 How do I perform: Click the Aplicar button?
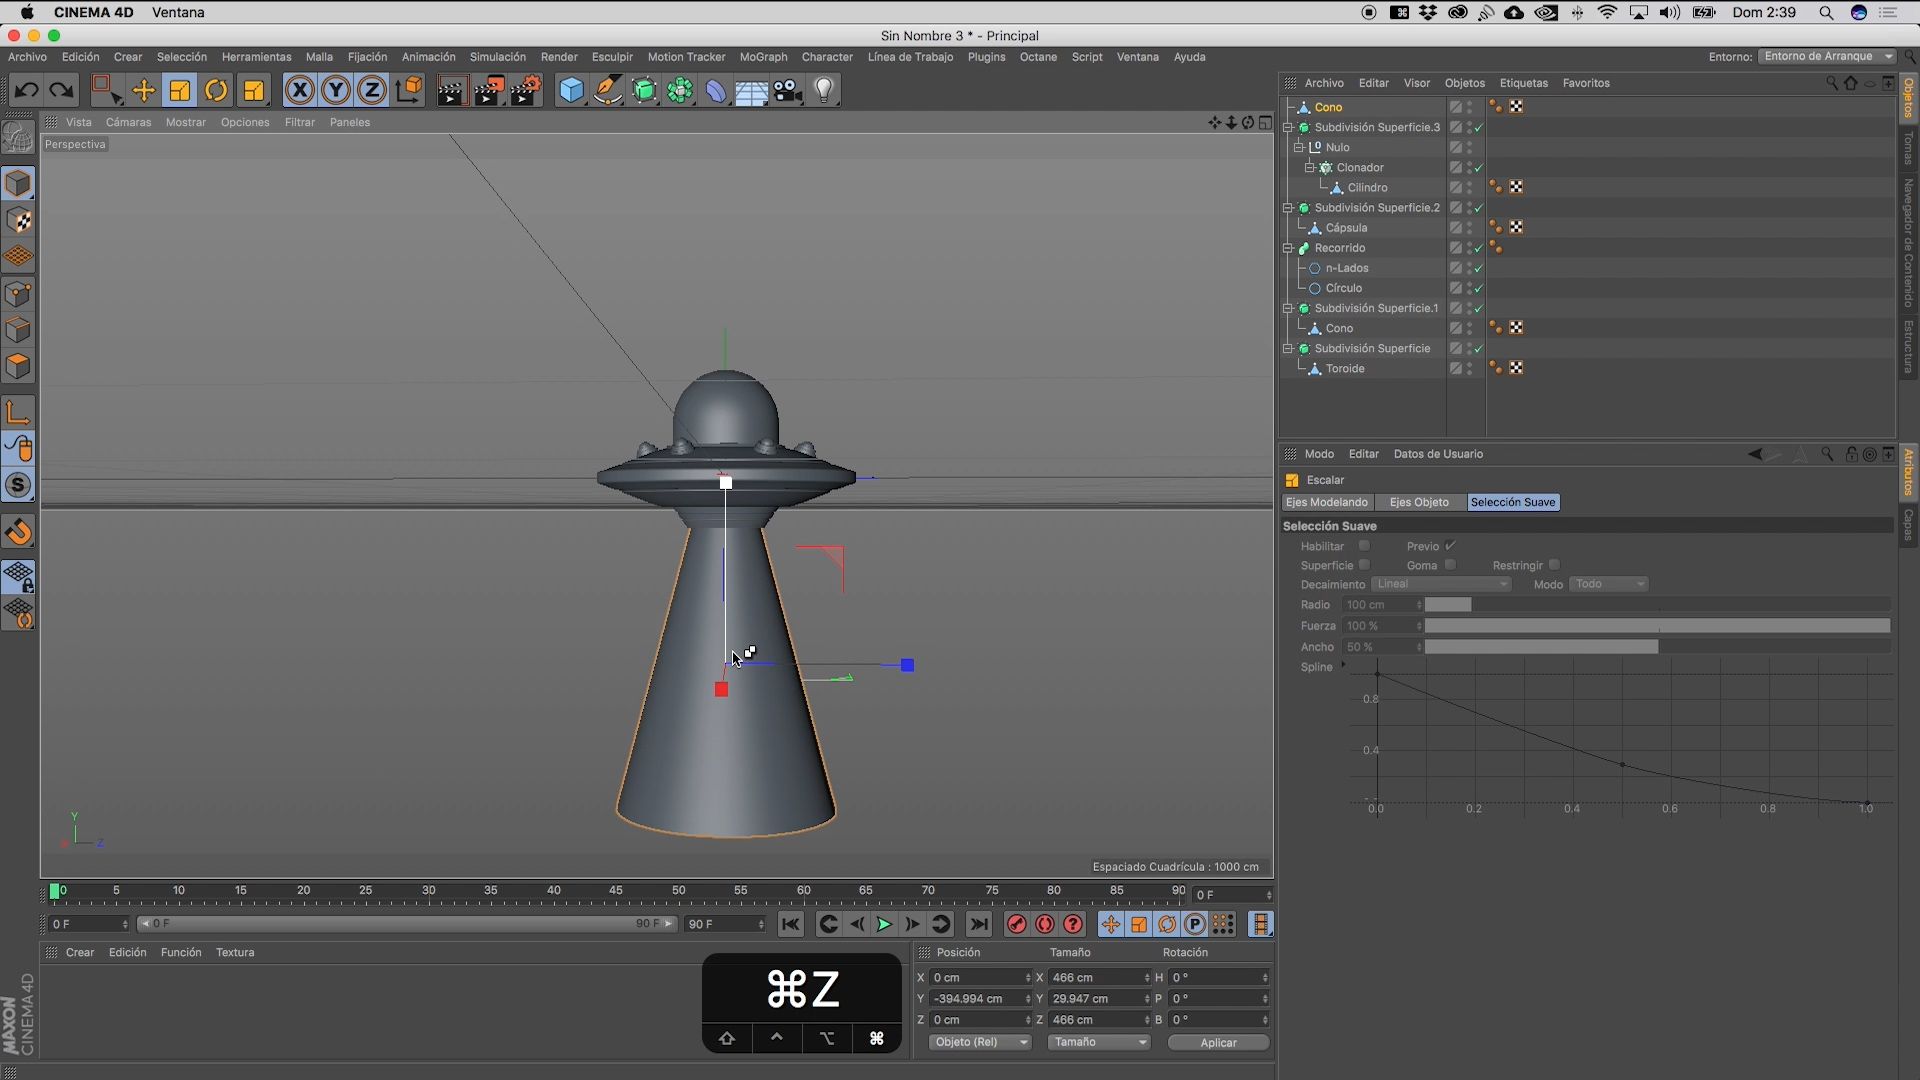click(x=1218, y=1042)
